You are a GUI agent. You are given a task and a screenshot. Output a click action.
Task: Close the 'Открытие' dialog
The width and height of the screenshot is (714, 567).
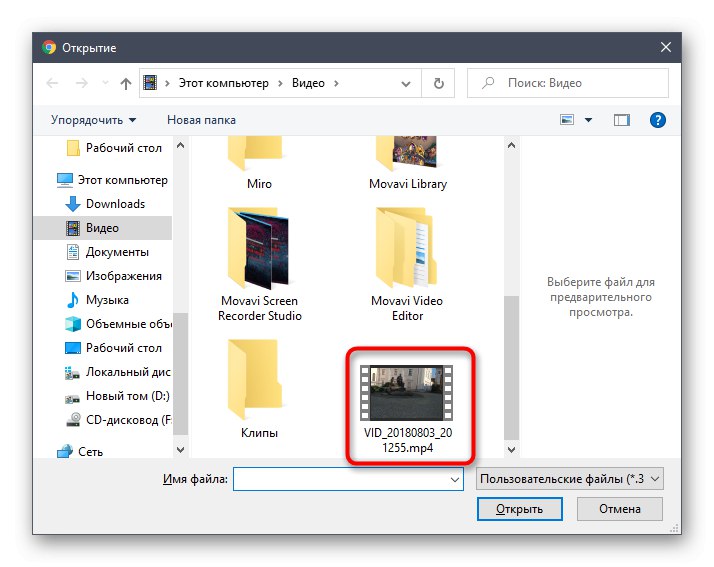point(666,47)
